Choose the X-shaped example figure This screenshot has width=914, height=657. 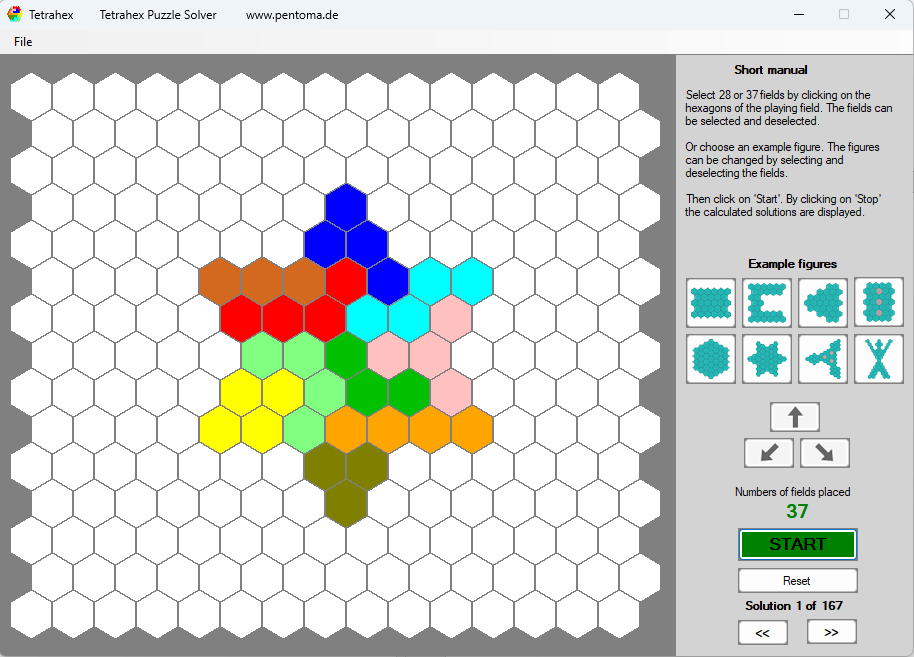(877, 359)
